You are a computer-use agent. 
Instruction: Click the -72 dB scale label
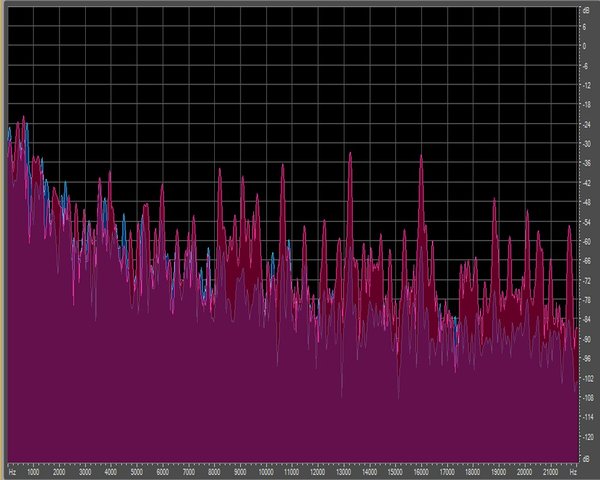coord(586,281)
